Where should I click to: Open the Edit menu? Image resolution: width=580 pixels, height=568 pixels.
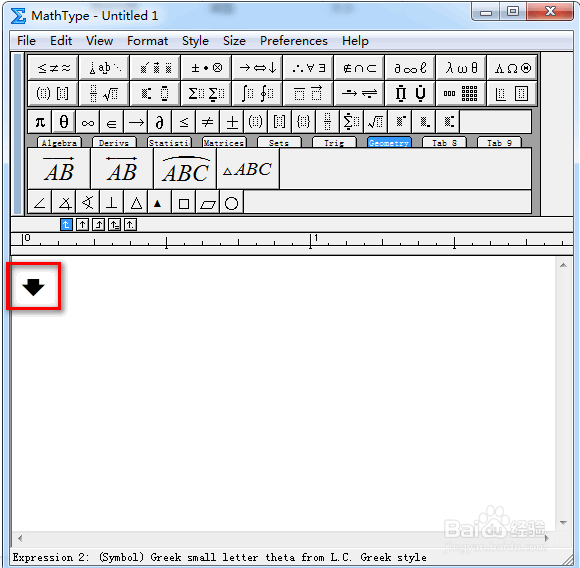coord(61,41)
